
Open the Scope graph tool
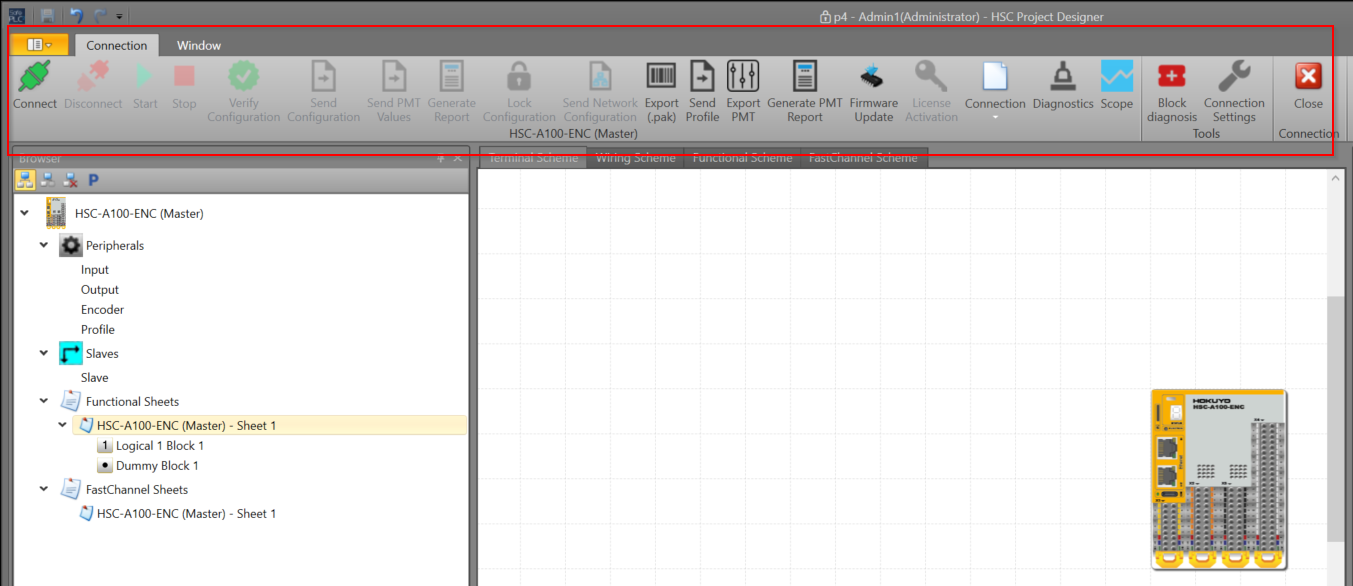coord(1116,76)
